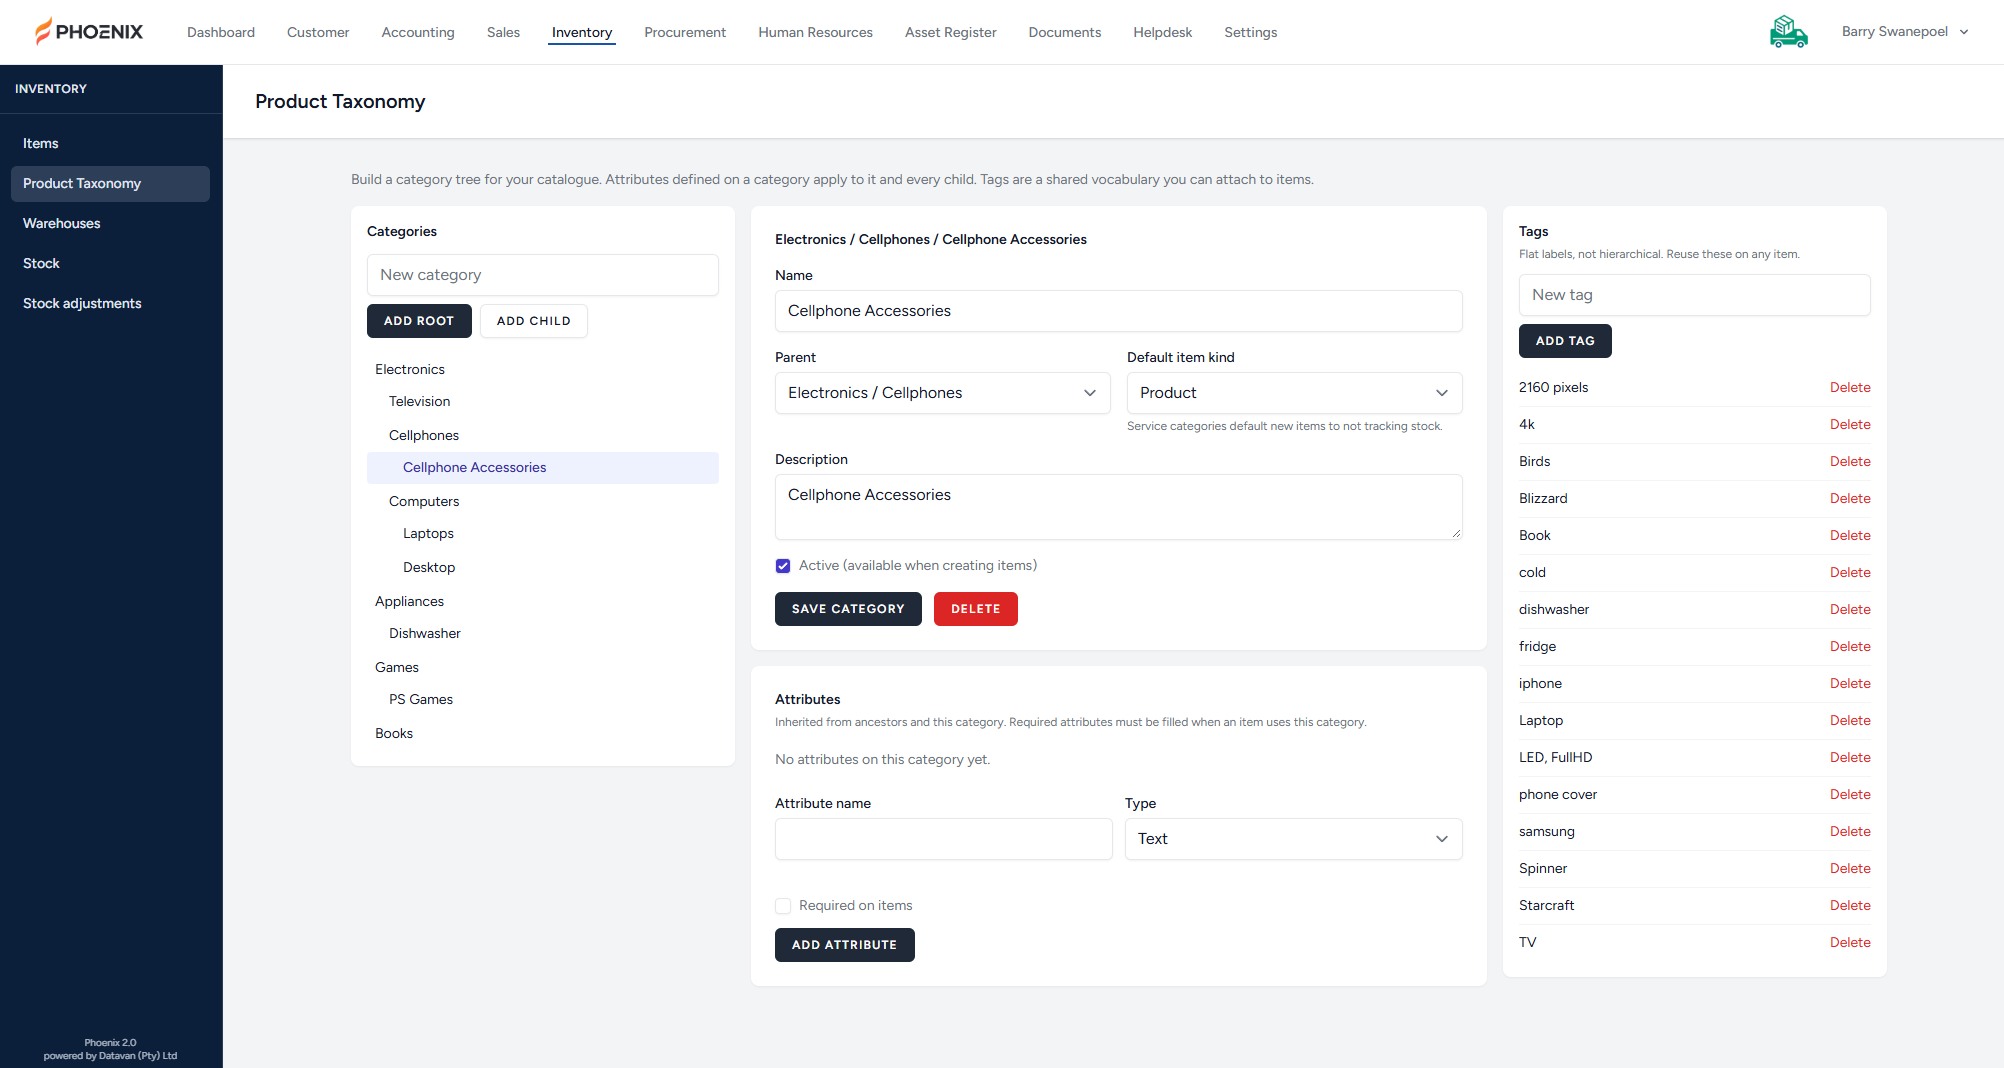Select the Cellphone Accessories tree item
The image size is (2004, 1068).
coord(543,468)
